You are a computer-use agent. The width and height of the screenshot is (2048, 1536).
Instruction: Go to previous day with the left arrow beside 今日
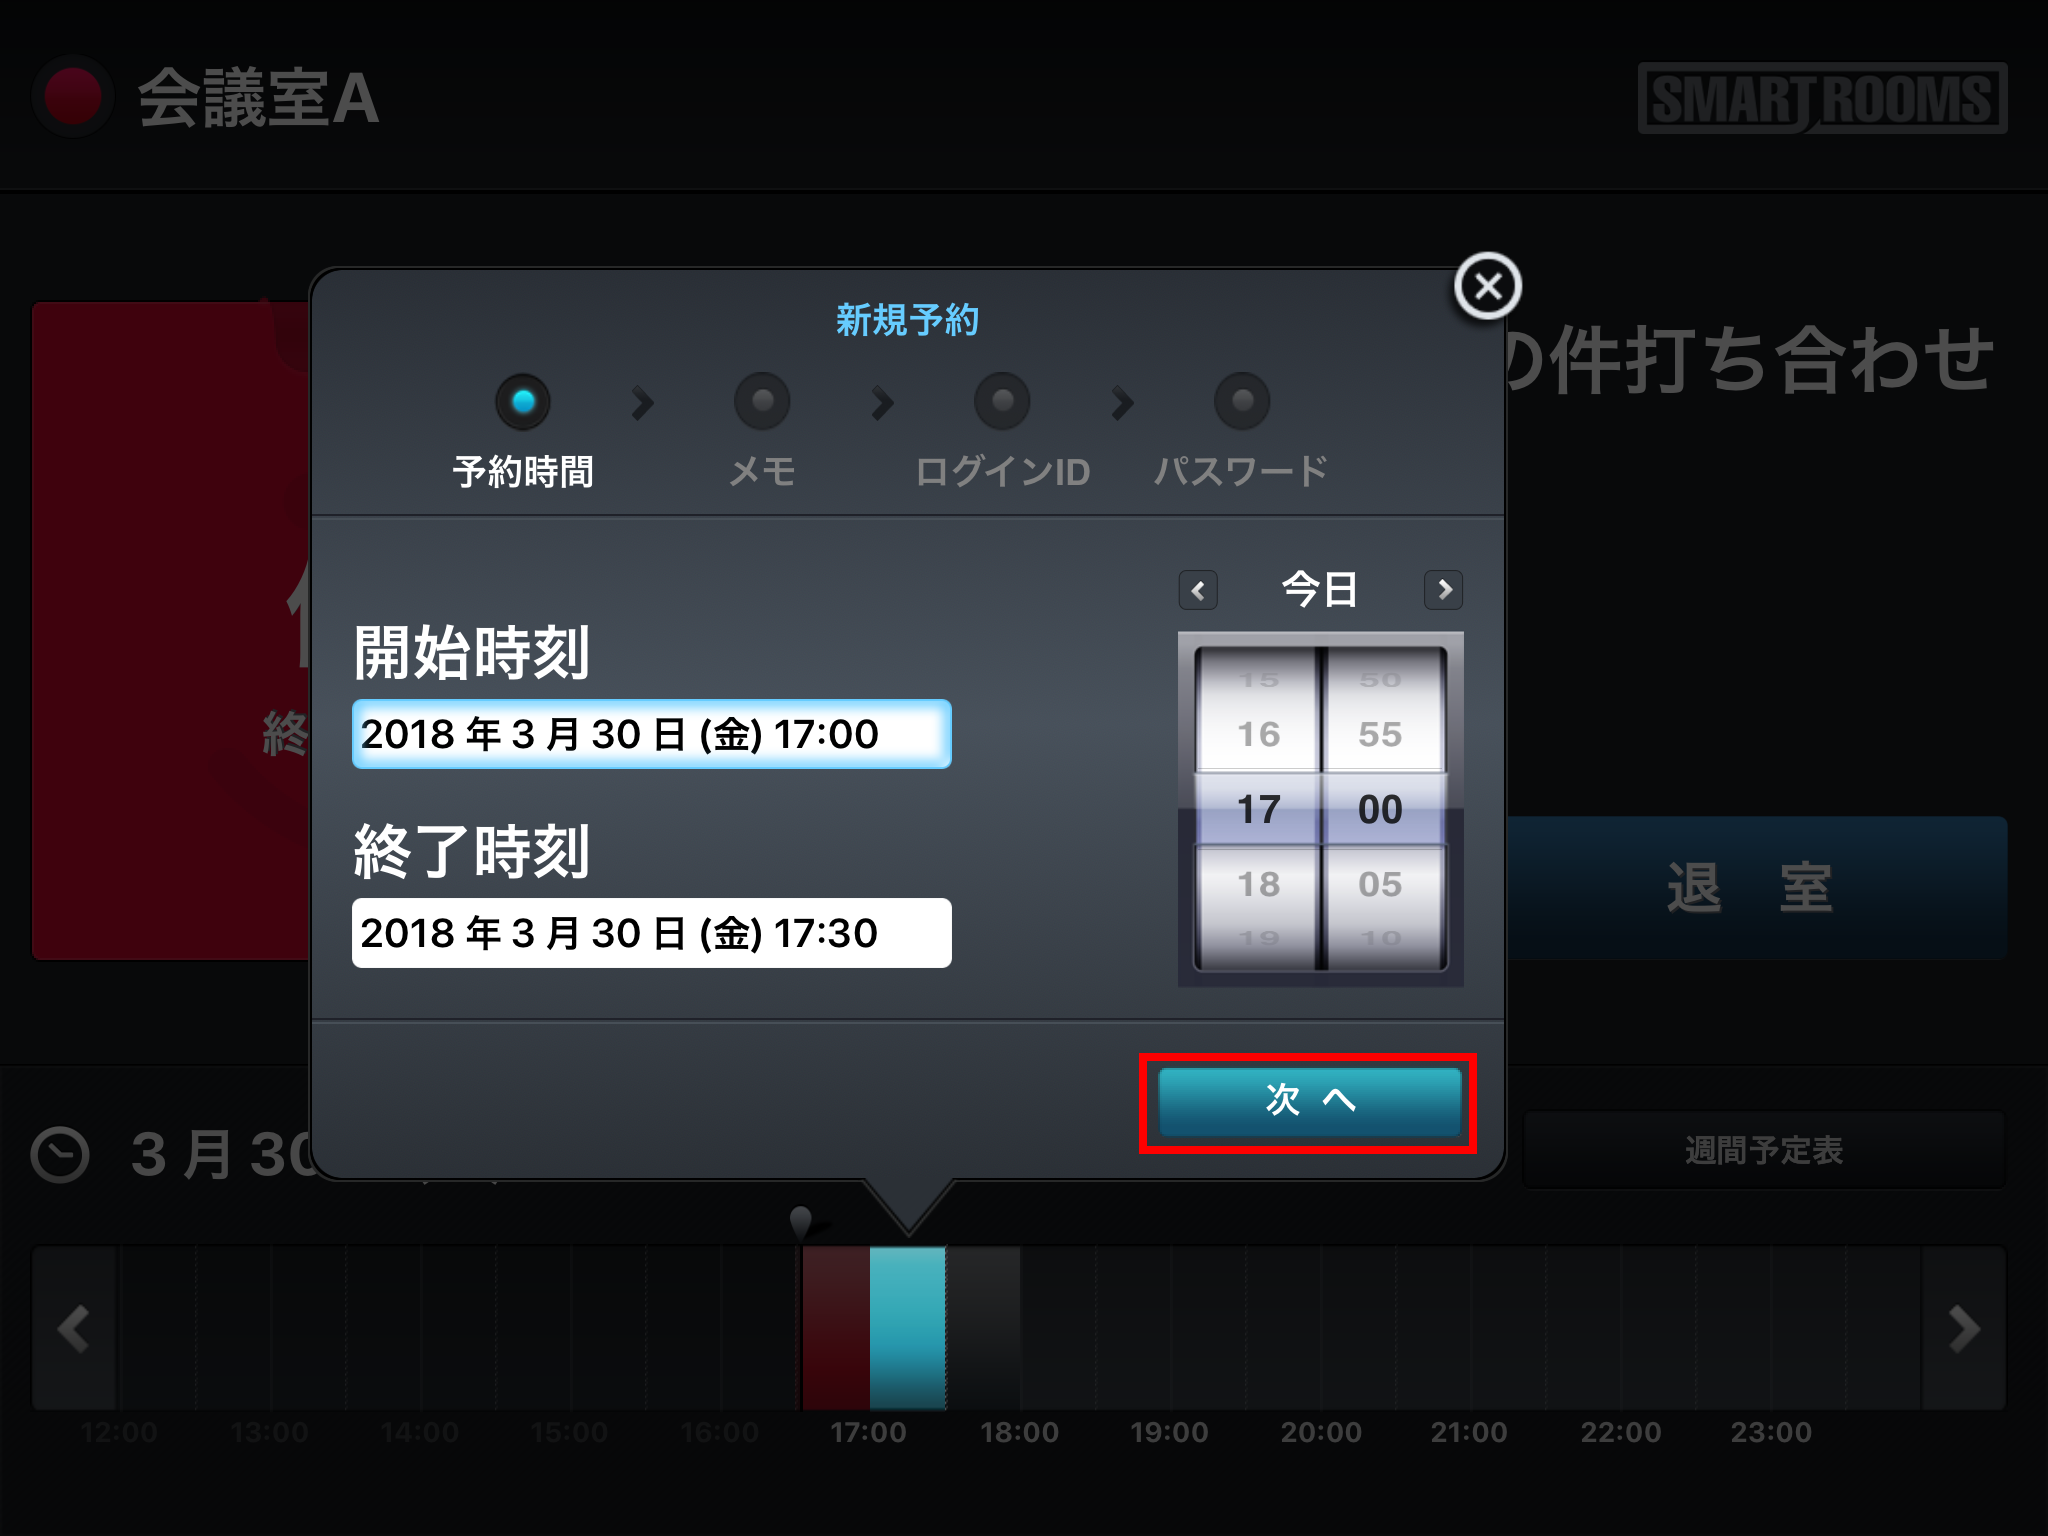tap(1198, 590)
